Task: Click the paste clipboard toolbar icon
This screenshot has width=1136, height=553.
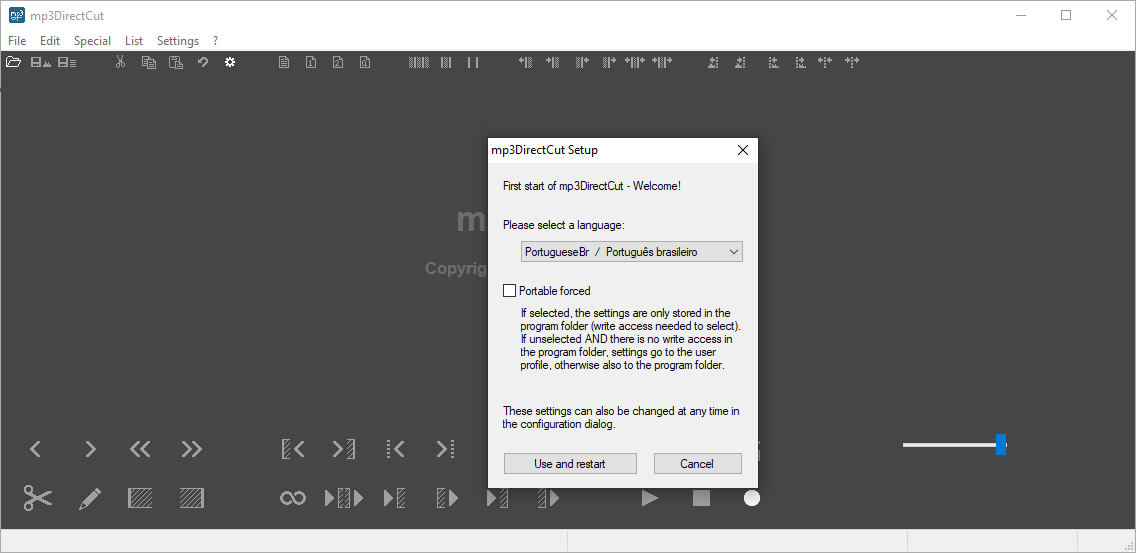Action: coord(175,62)
